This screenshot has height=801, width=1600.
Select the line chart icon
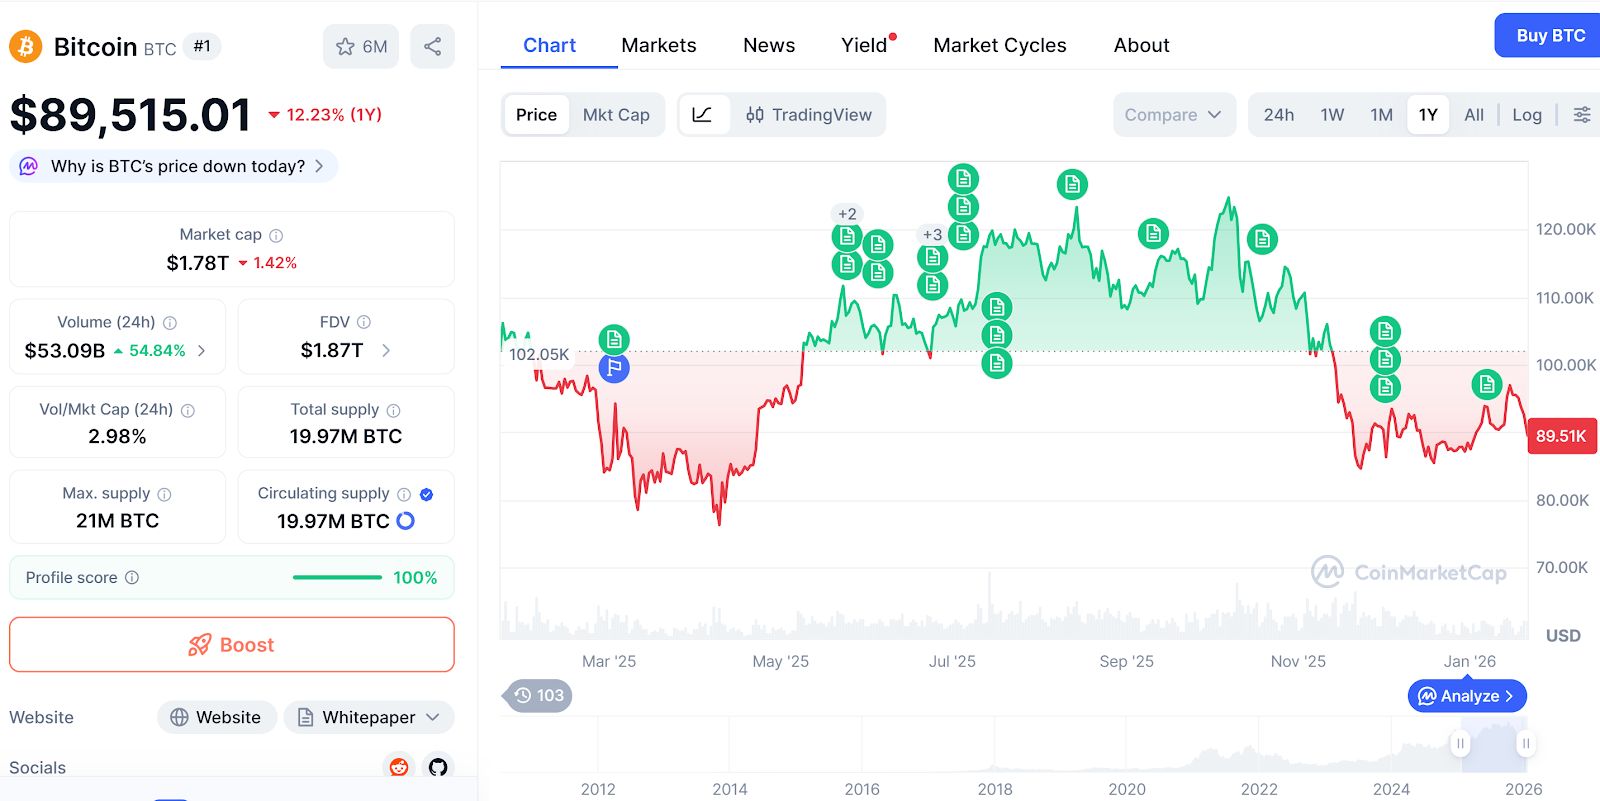point(705,114)
